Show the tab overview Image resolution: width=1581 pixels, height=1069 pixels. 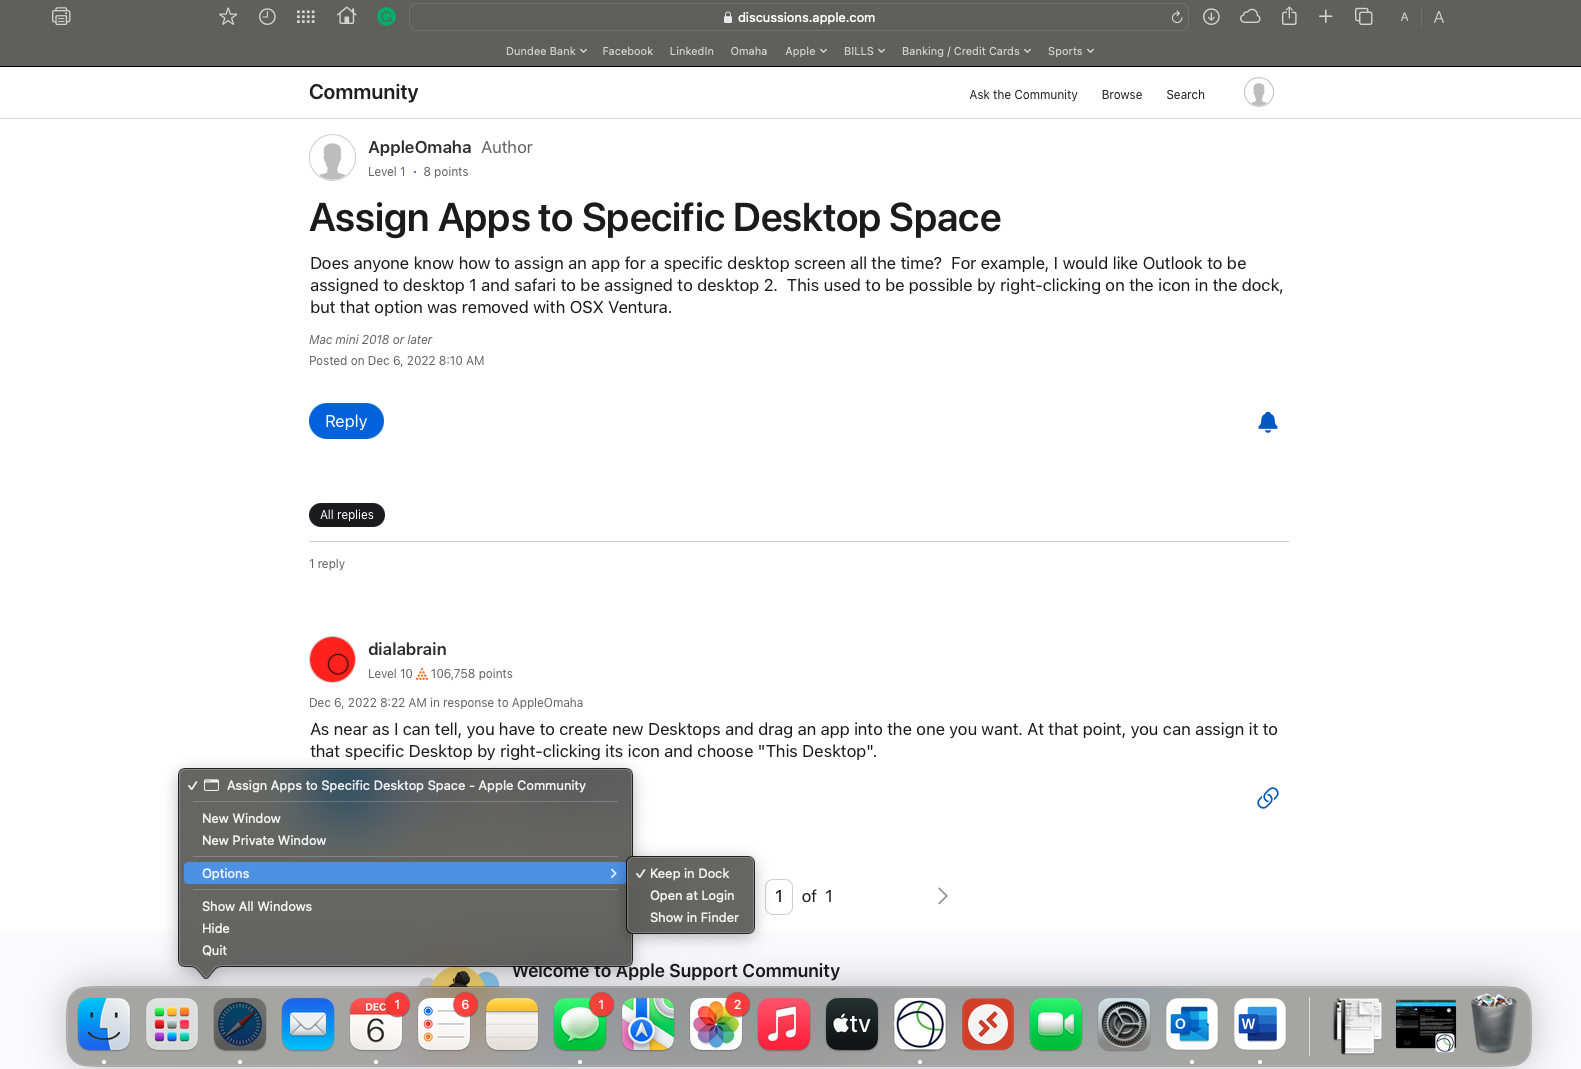coord(1364,17)
